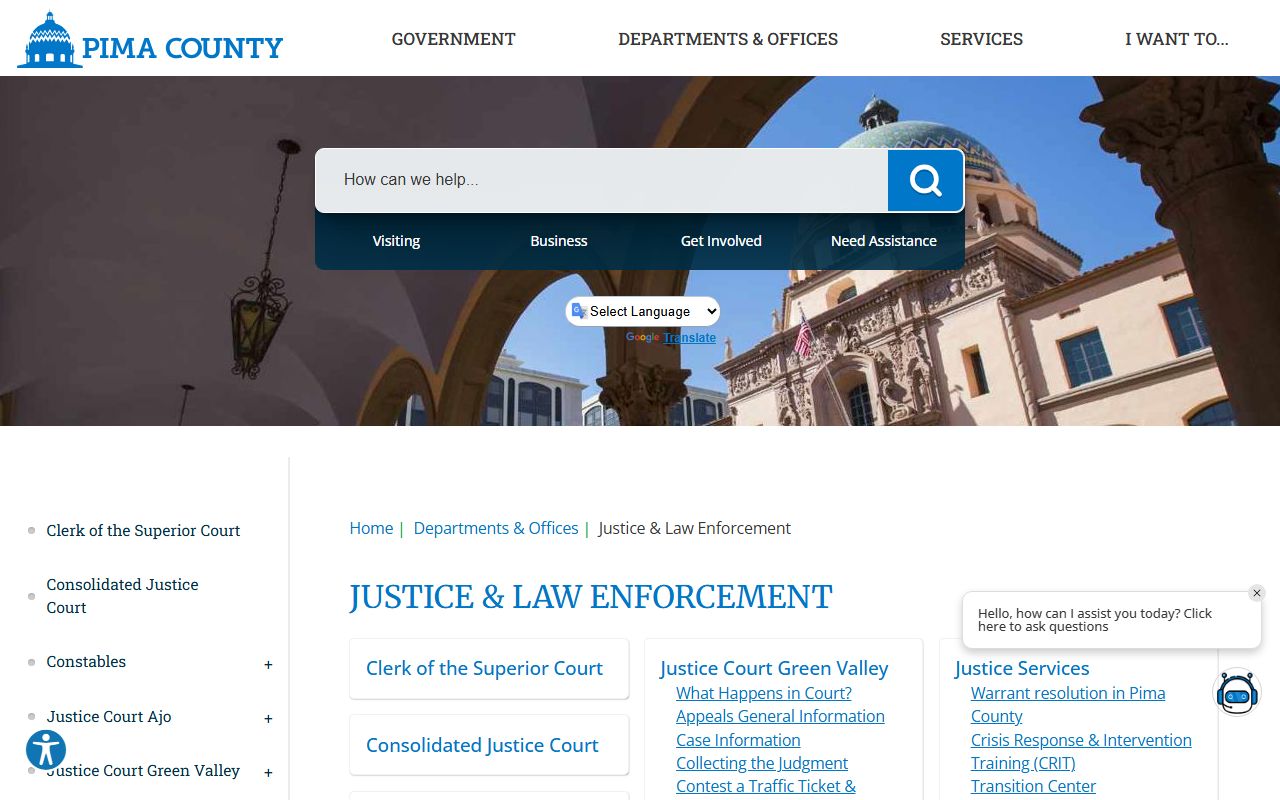Open Transition Center link
The width and height of the screenshot is (1280, 800).
(1033, 786)
